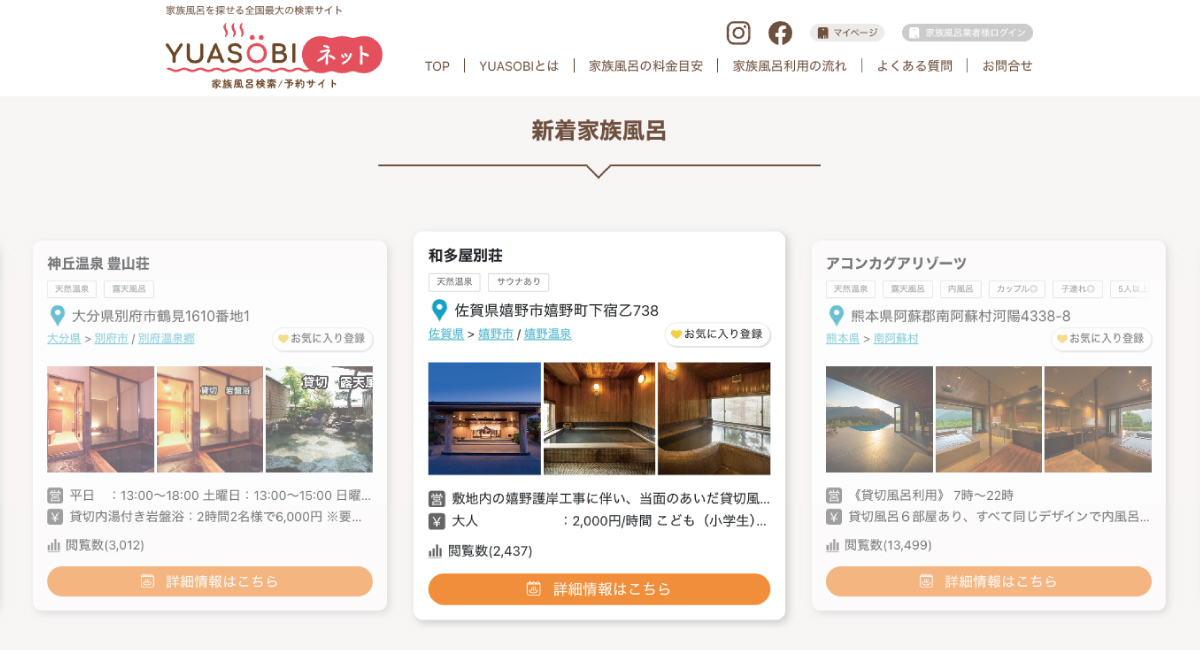Follow the 嬉野温泉 breadcrumb link
This screenshot has width=1200, height=650.
pos(548,334)
